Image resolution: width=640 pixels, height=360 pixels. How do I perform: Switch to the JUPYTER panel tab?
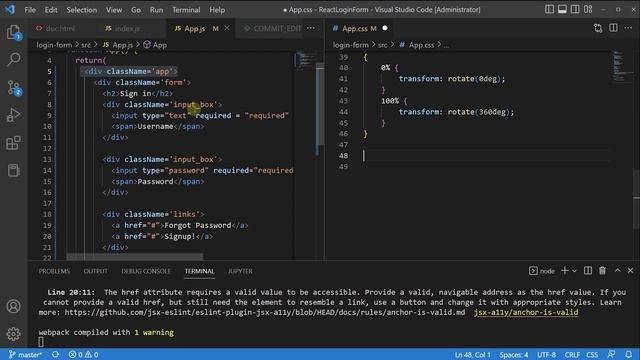click(240, 271)
